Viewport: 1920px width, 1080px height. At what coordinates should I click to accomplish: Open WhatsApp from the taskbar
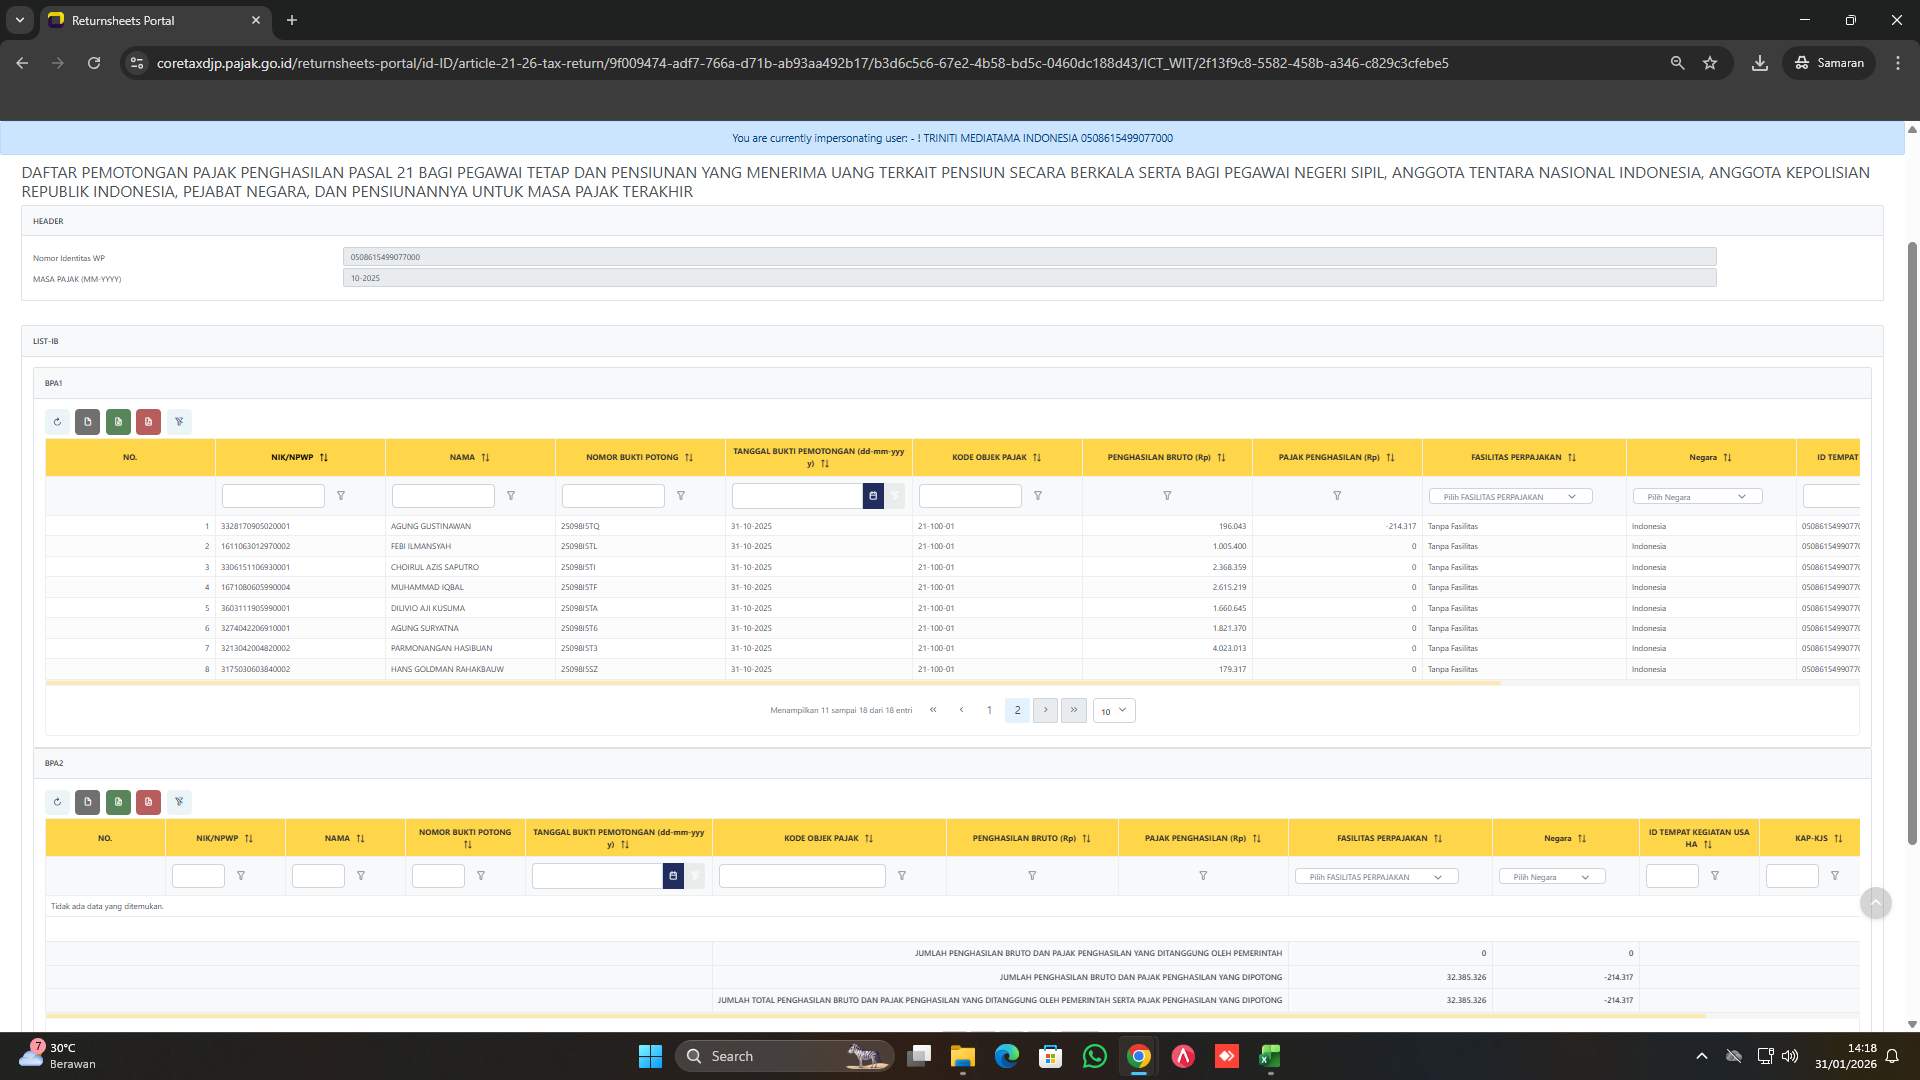point(1095,1056)
